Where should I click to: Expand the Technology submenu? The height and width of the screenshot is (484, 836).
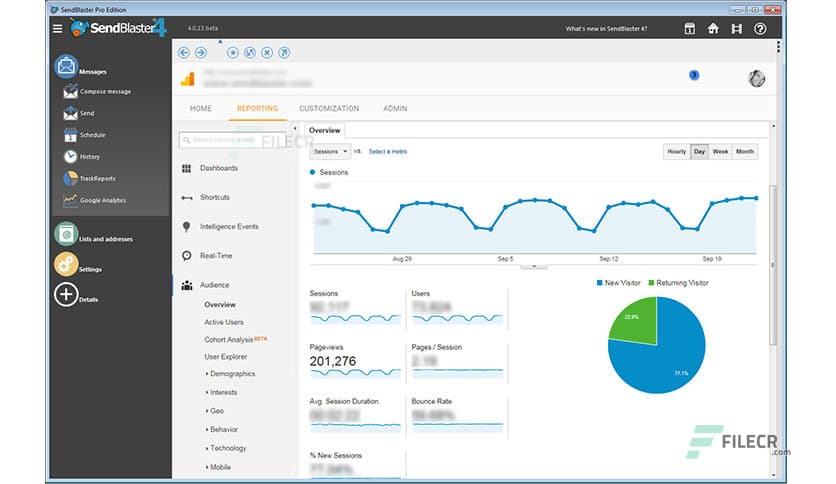coord(226,448)
